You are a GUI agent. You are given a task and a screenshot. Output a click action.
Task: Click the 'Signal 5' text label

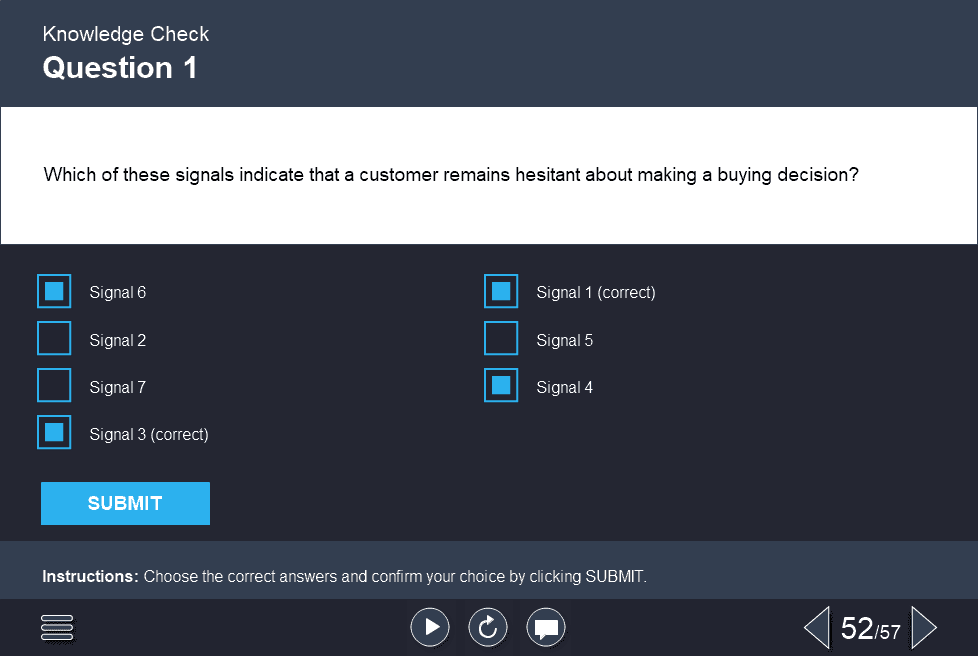click(564, 340)
